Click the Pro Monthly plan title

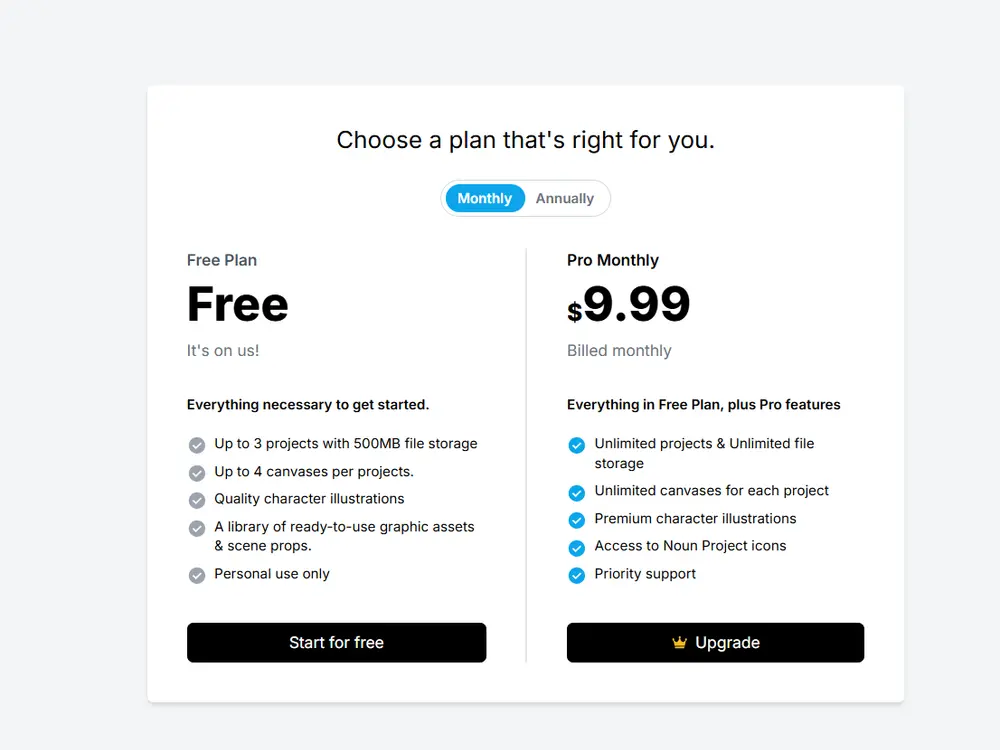point(613,260)
